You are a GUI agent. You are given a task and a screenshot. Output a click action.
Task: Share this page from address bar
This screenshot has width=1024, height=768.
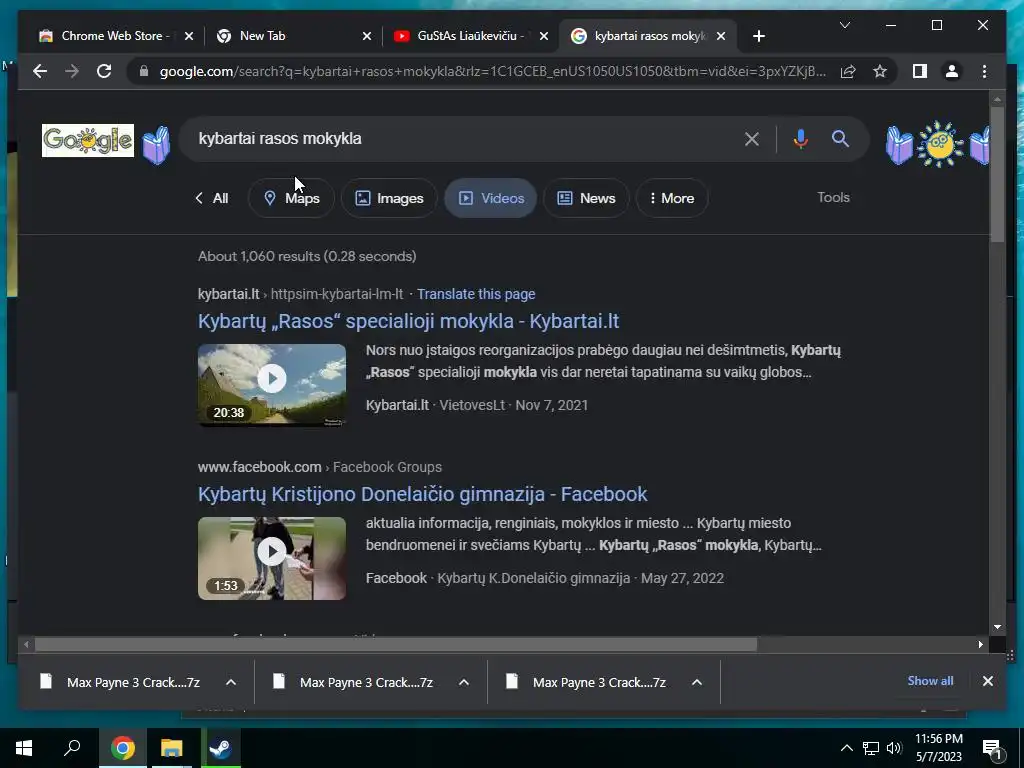(x=848, y=71)
